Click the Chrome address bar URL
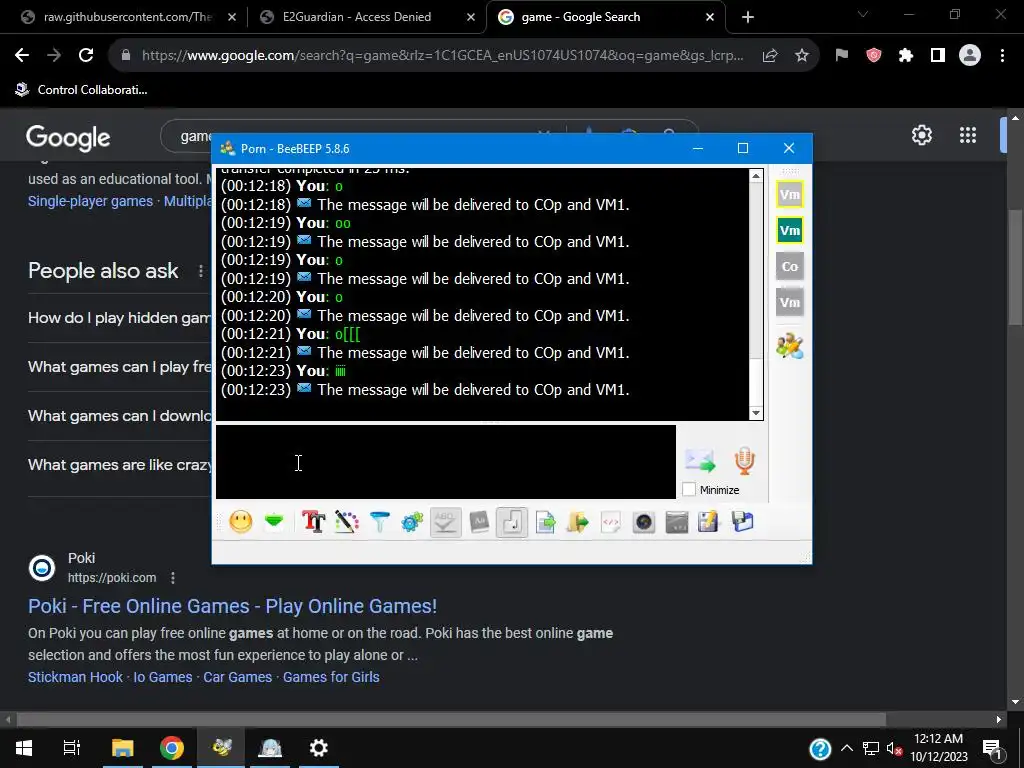The width and height of the screenshot is (1024, 768). coord(442,56)
